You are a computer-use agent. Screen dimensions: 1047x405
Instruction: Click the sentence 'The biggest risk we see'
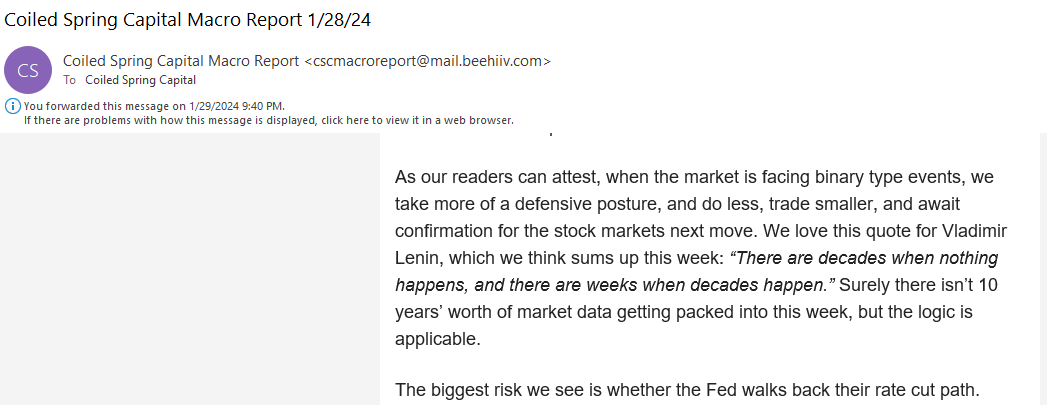click(687, 390)
